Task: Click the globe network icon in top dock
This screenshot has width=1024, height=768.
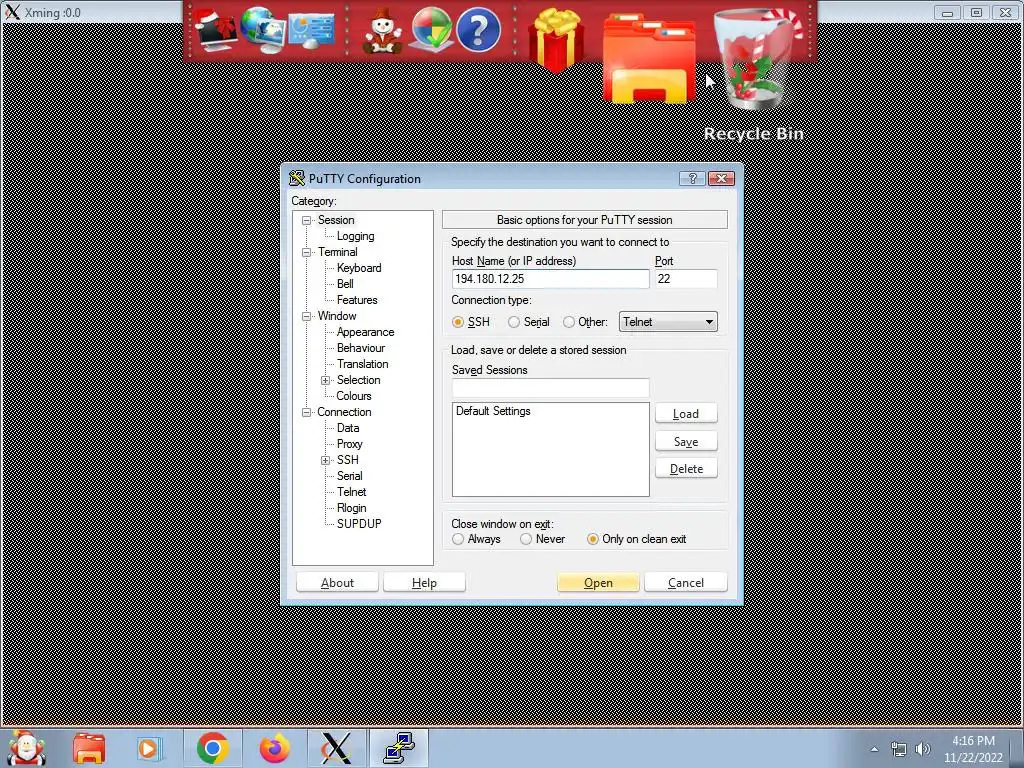Action: (x=263, y=30)
